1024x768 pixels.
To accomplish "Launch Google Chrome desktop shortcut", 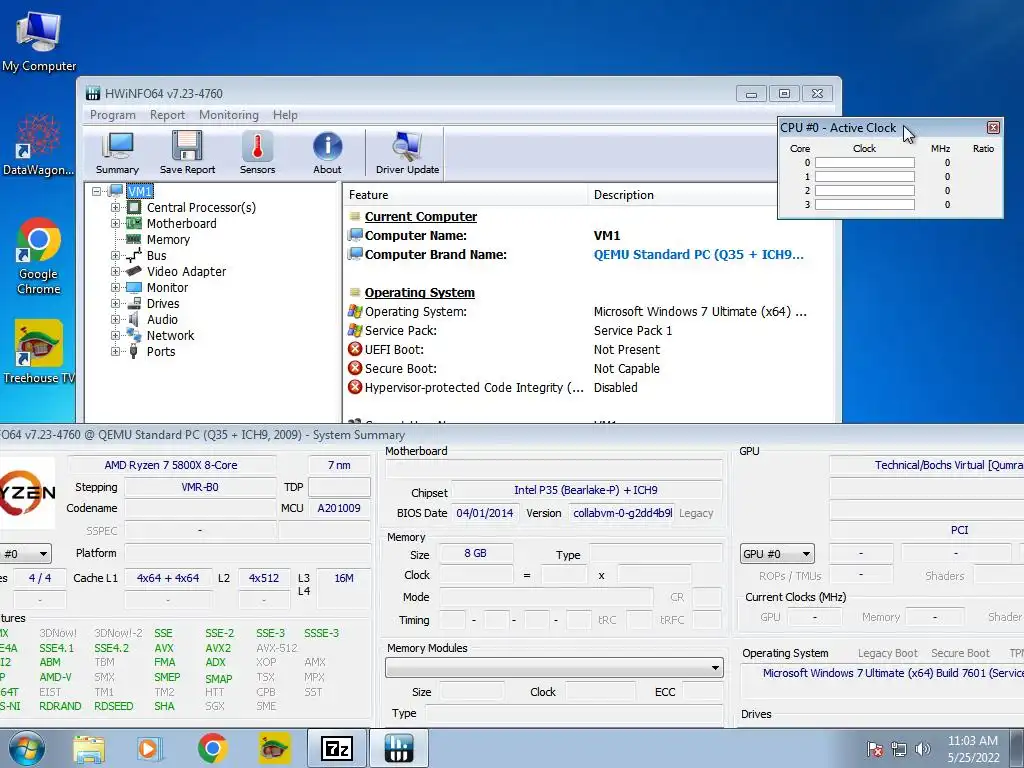I will point(39,256).
